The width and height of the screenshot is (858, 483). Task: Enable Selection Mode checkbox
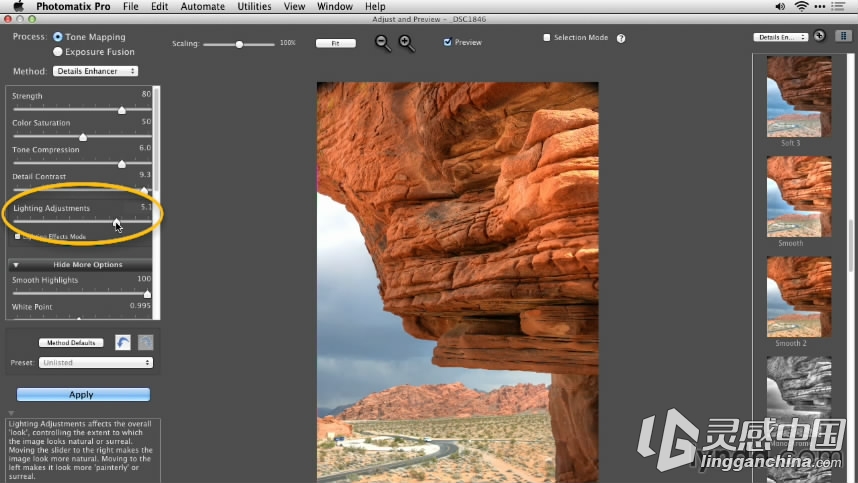[x=547, y=37]
